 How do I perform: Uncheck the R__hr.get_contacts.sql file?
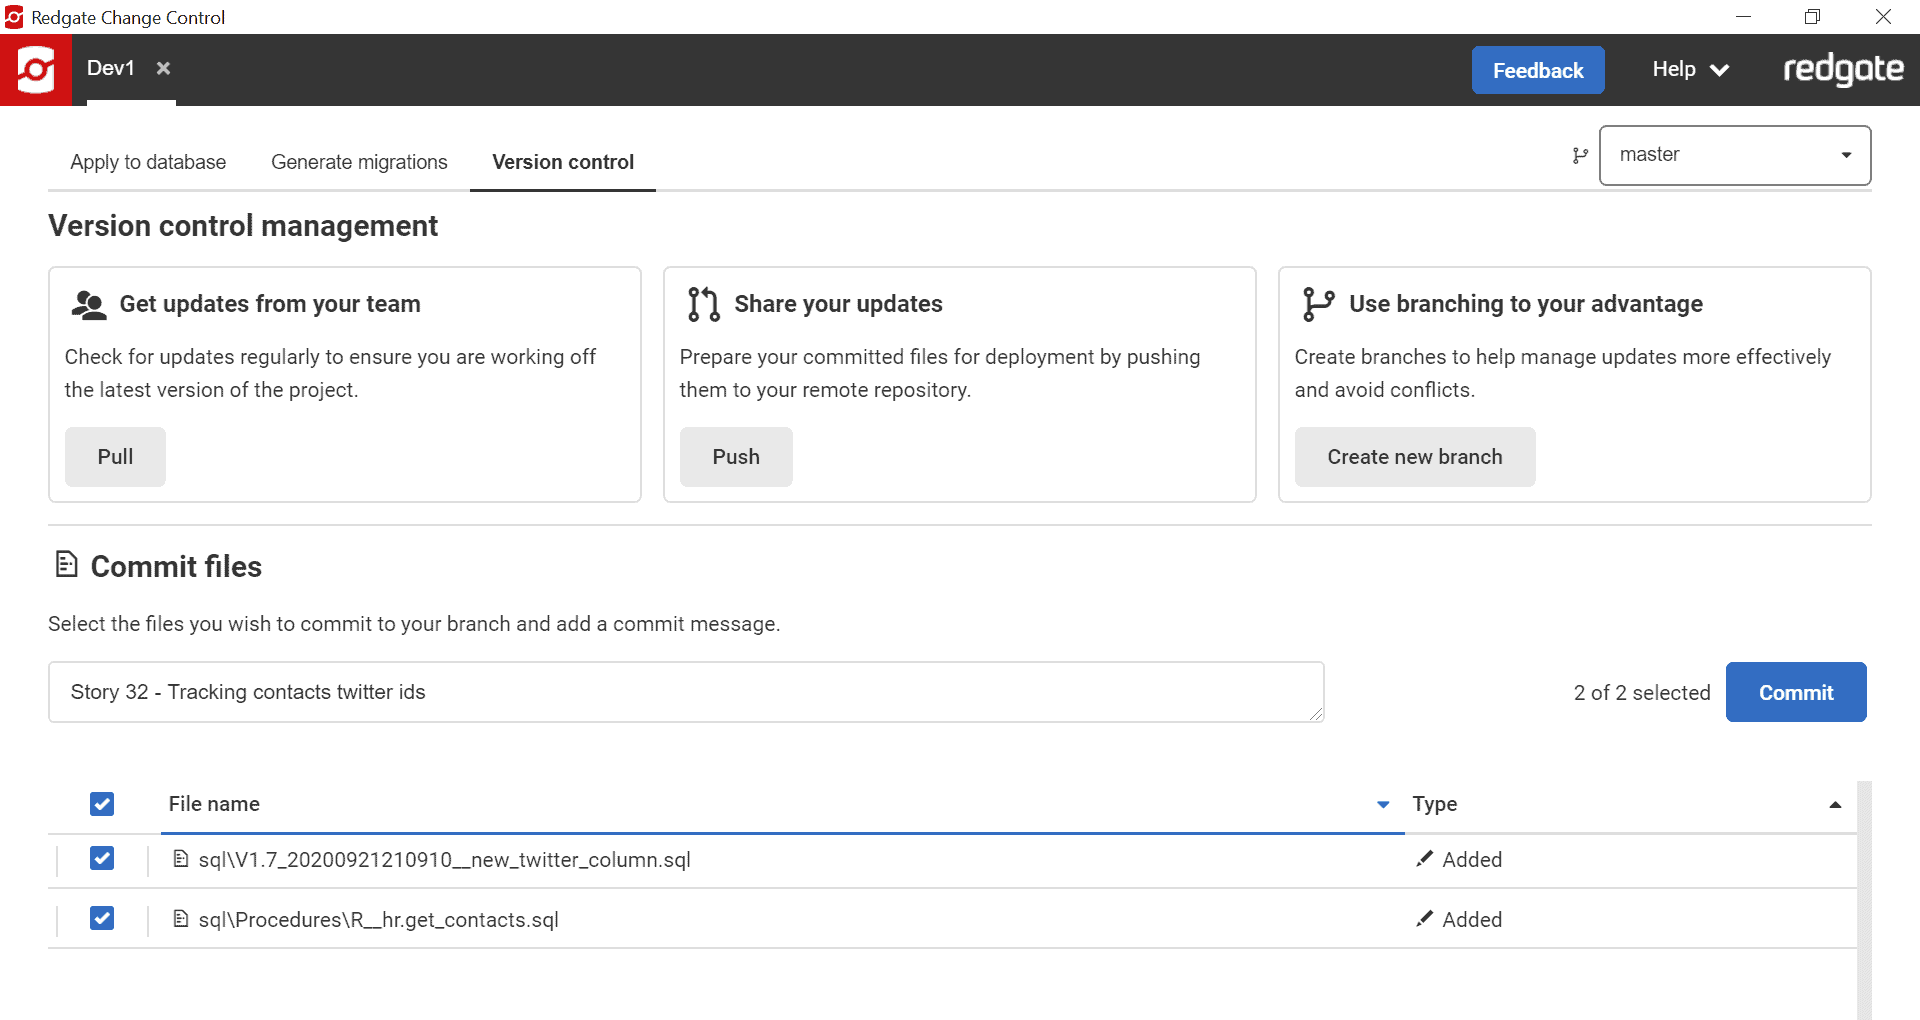point(102,918)
